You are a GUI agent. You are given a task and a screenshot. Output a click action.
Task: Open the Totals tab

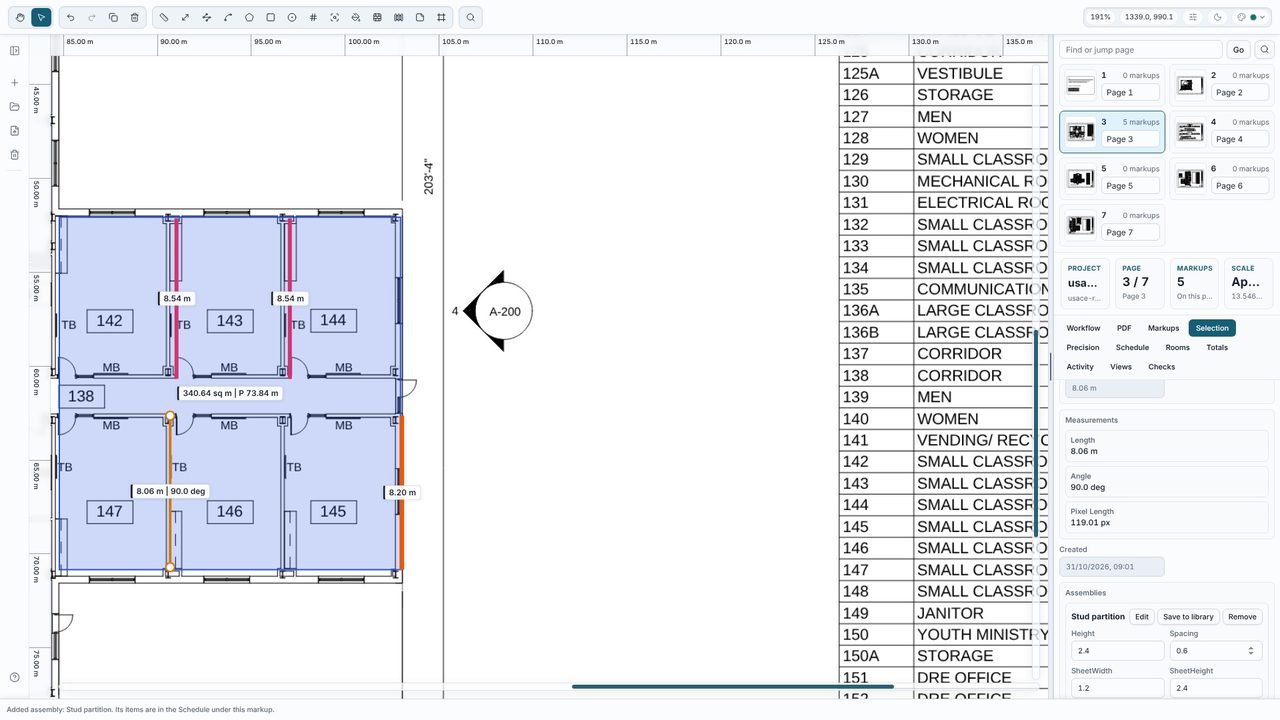1217,347
